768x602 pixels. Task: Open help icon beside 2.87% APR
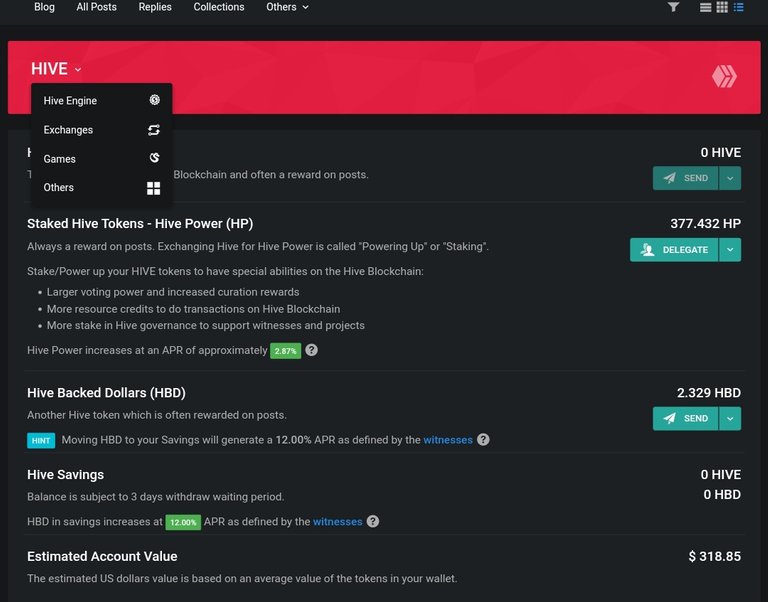click(312, 350)
